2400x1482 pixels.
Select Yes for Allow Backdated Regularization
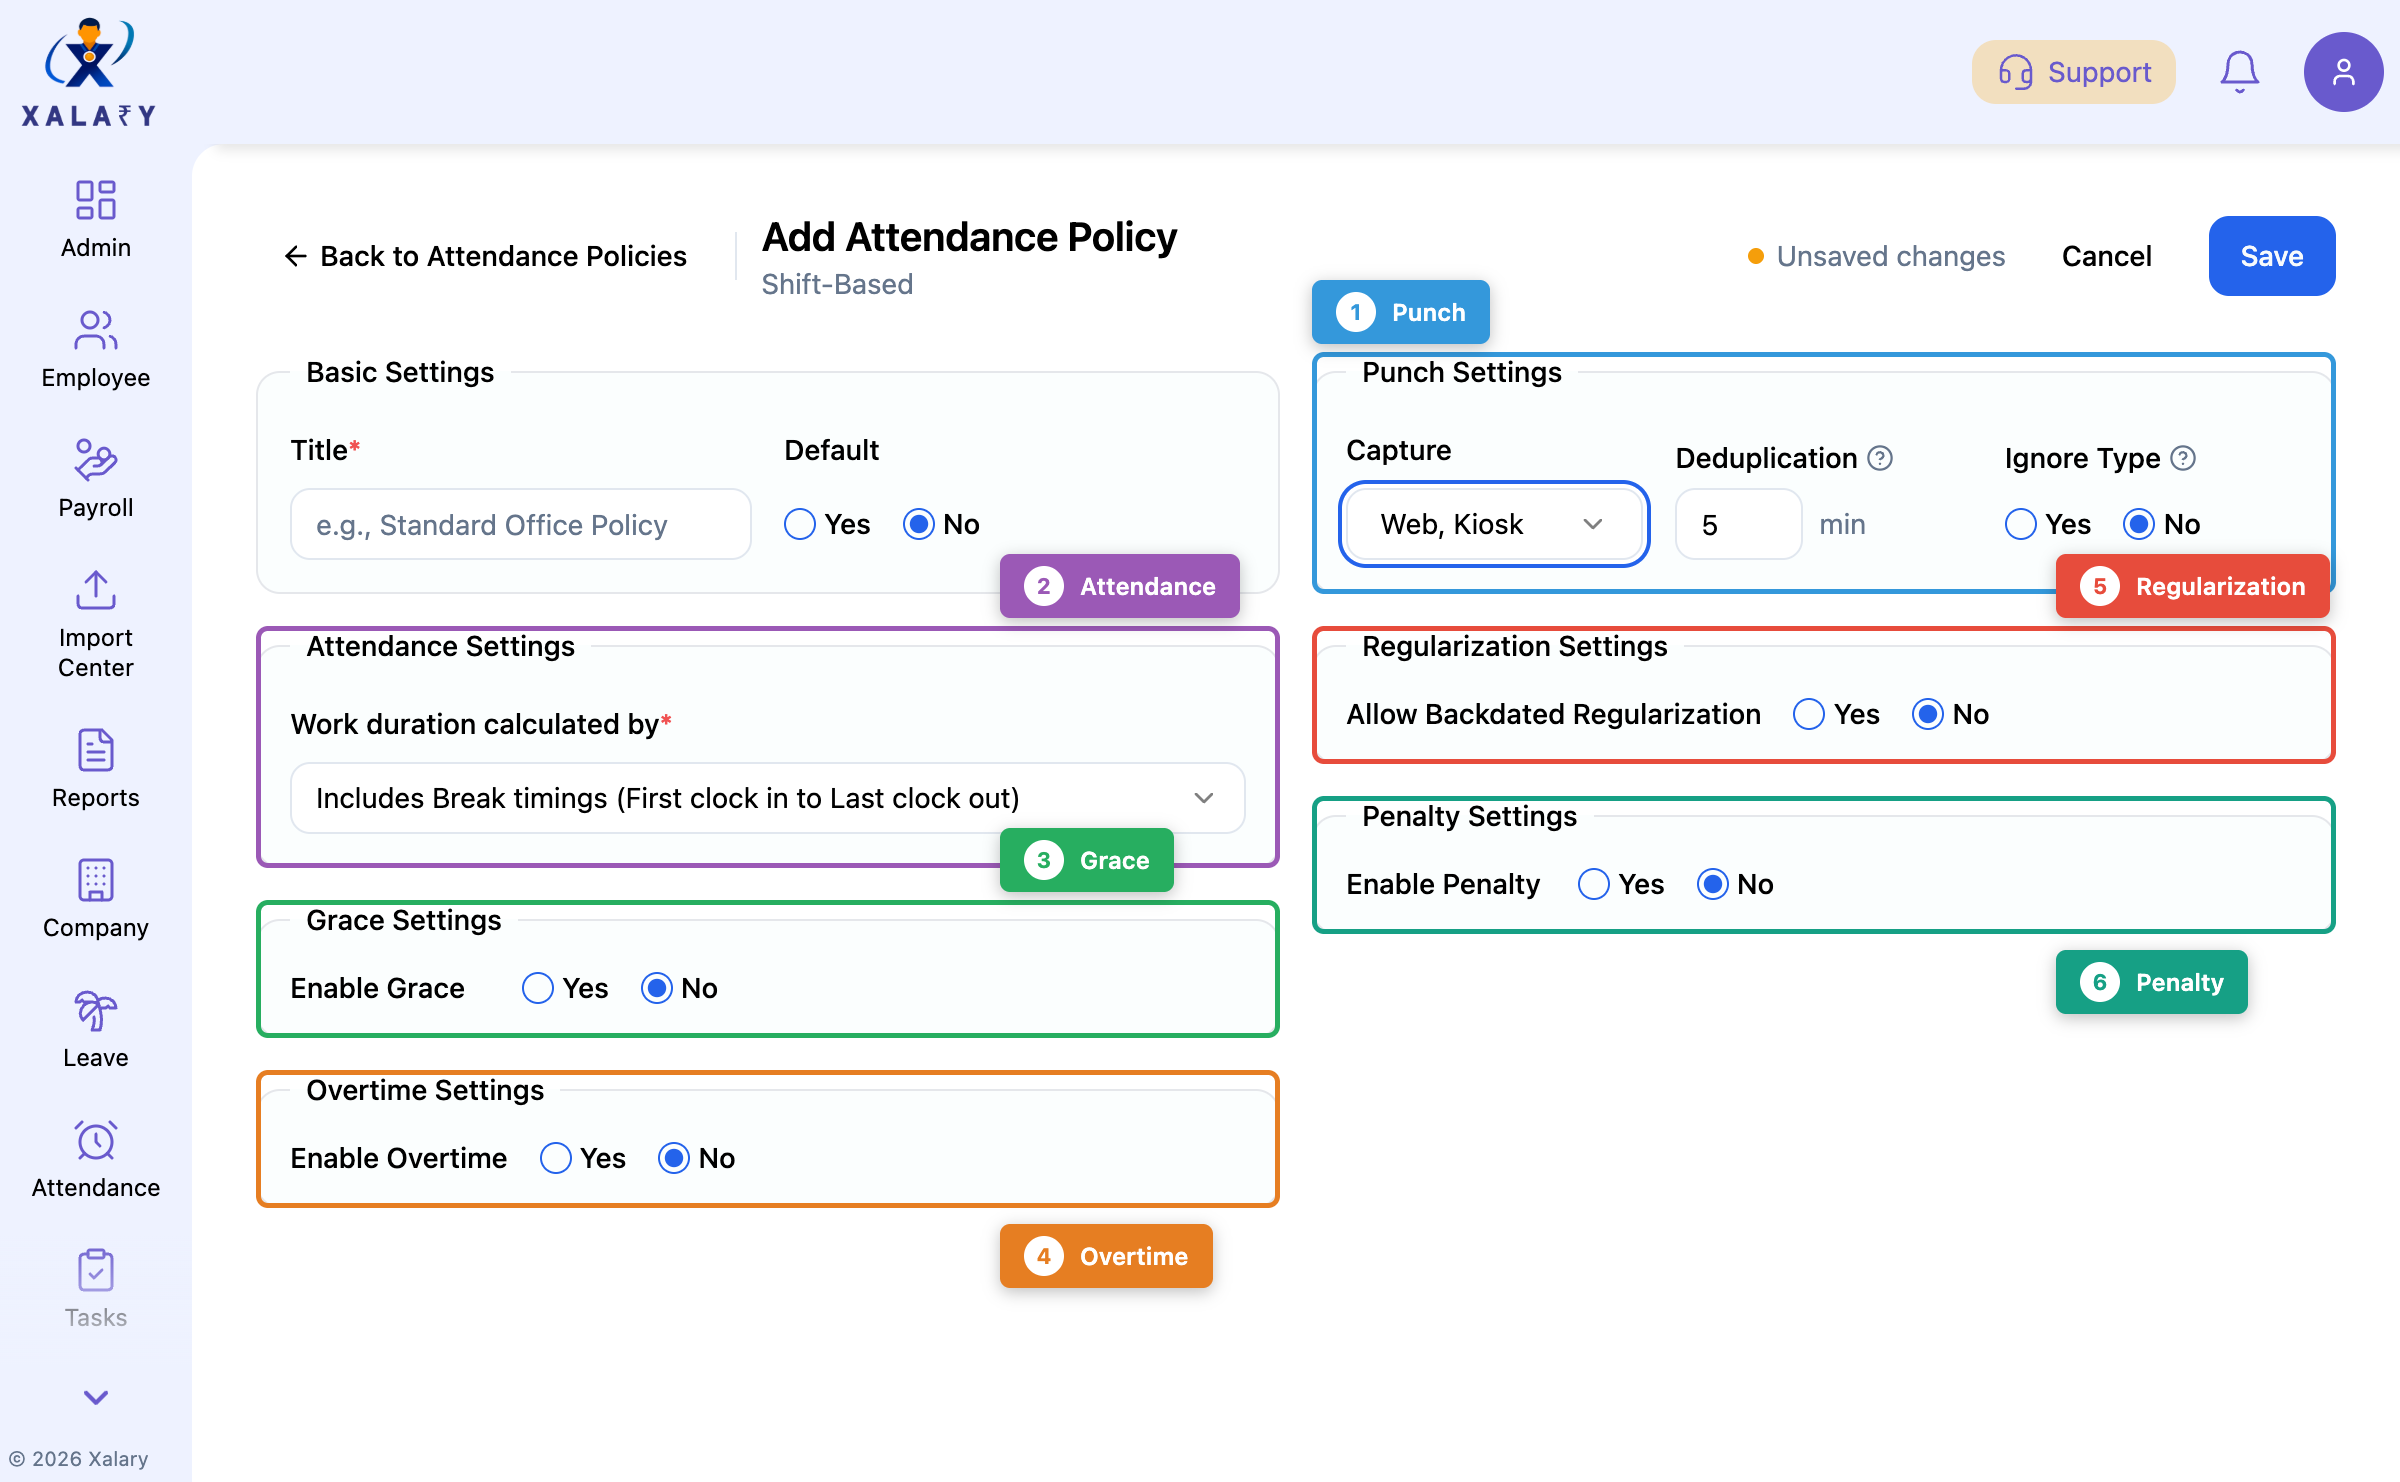pos(1808,714)
